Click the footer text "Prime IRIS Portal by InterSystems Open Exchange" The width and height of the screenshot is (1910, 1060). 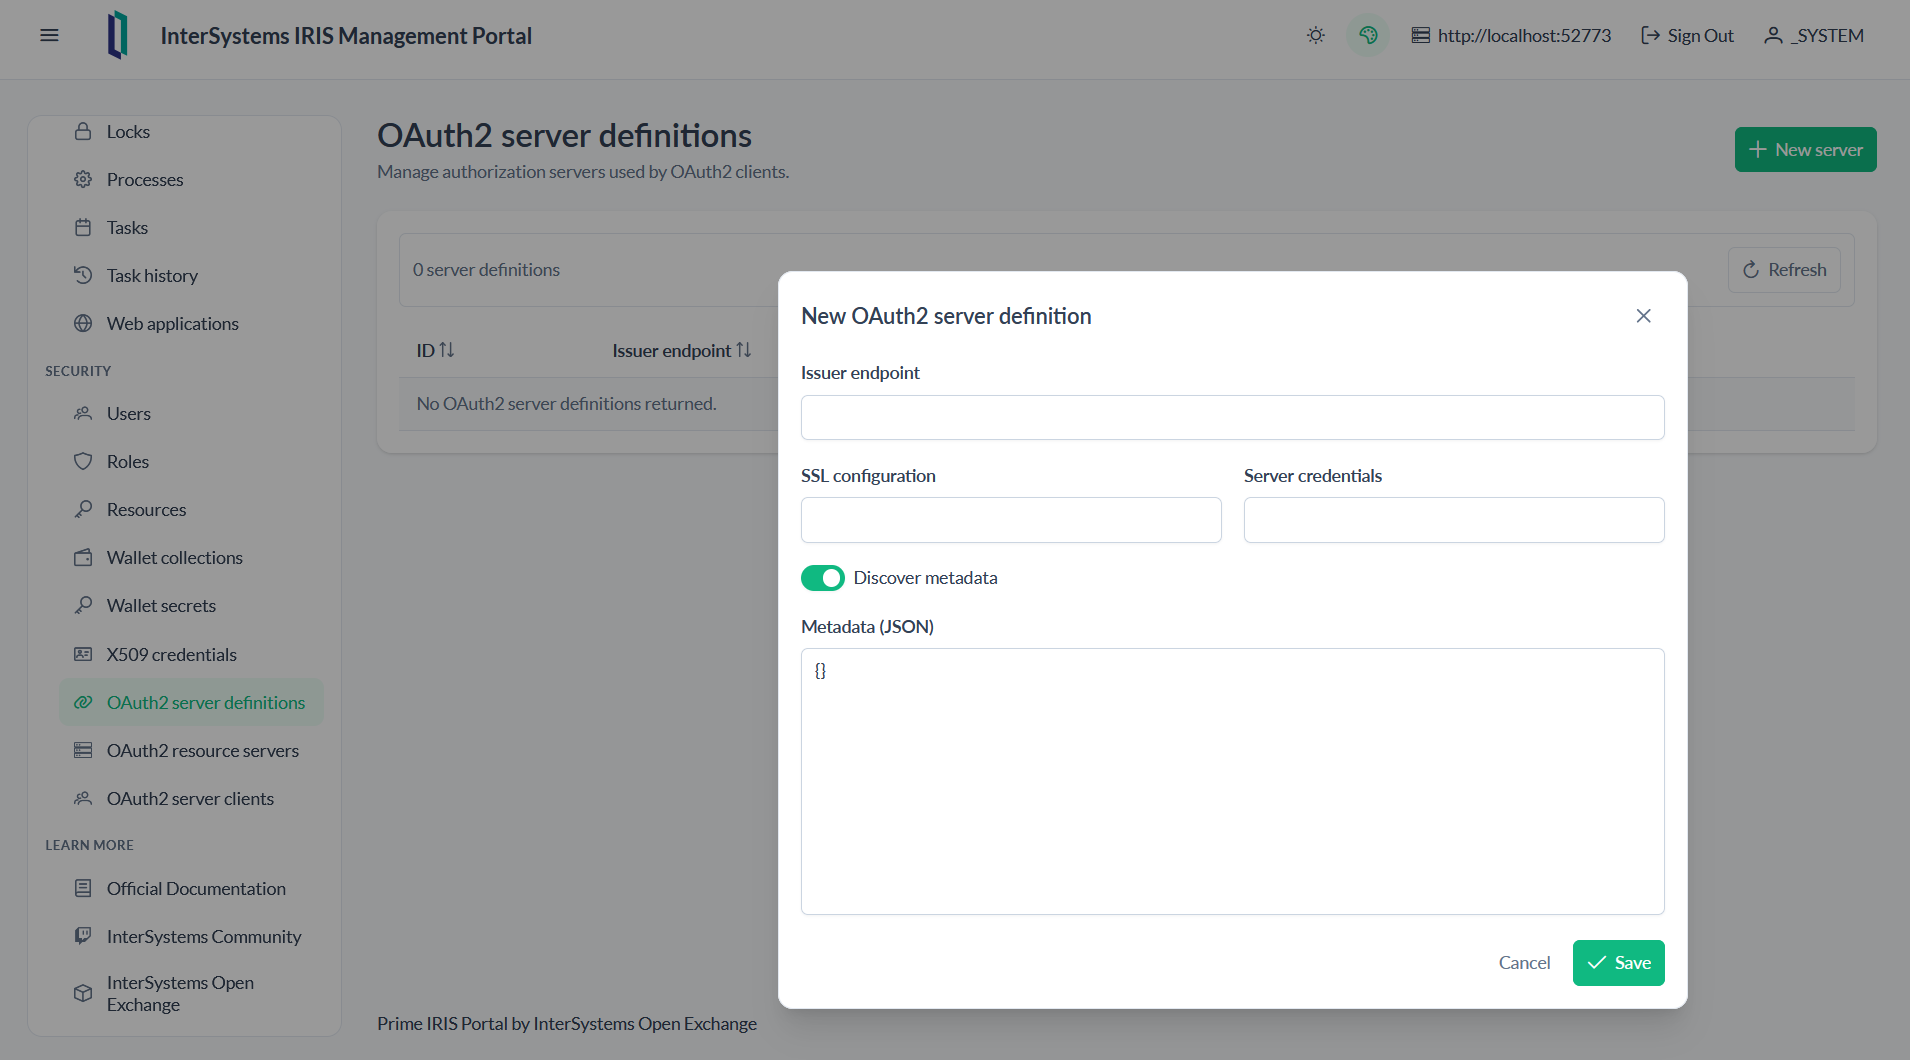pyautogui.click(x=566, y=1024)
